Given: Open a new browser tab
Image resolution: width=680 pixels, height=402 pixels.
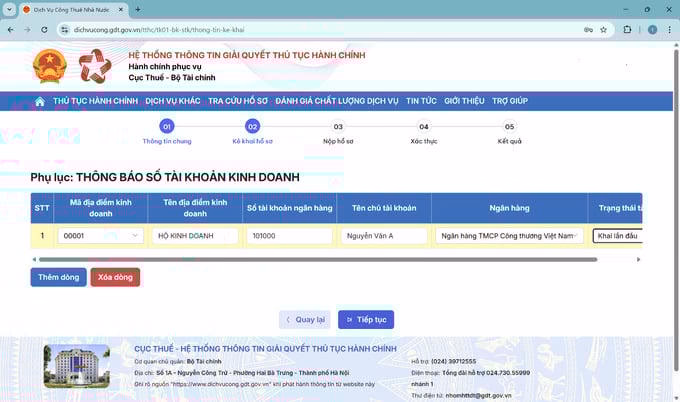Looking at the screenshot, I should click(x=136, y=9).
